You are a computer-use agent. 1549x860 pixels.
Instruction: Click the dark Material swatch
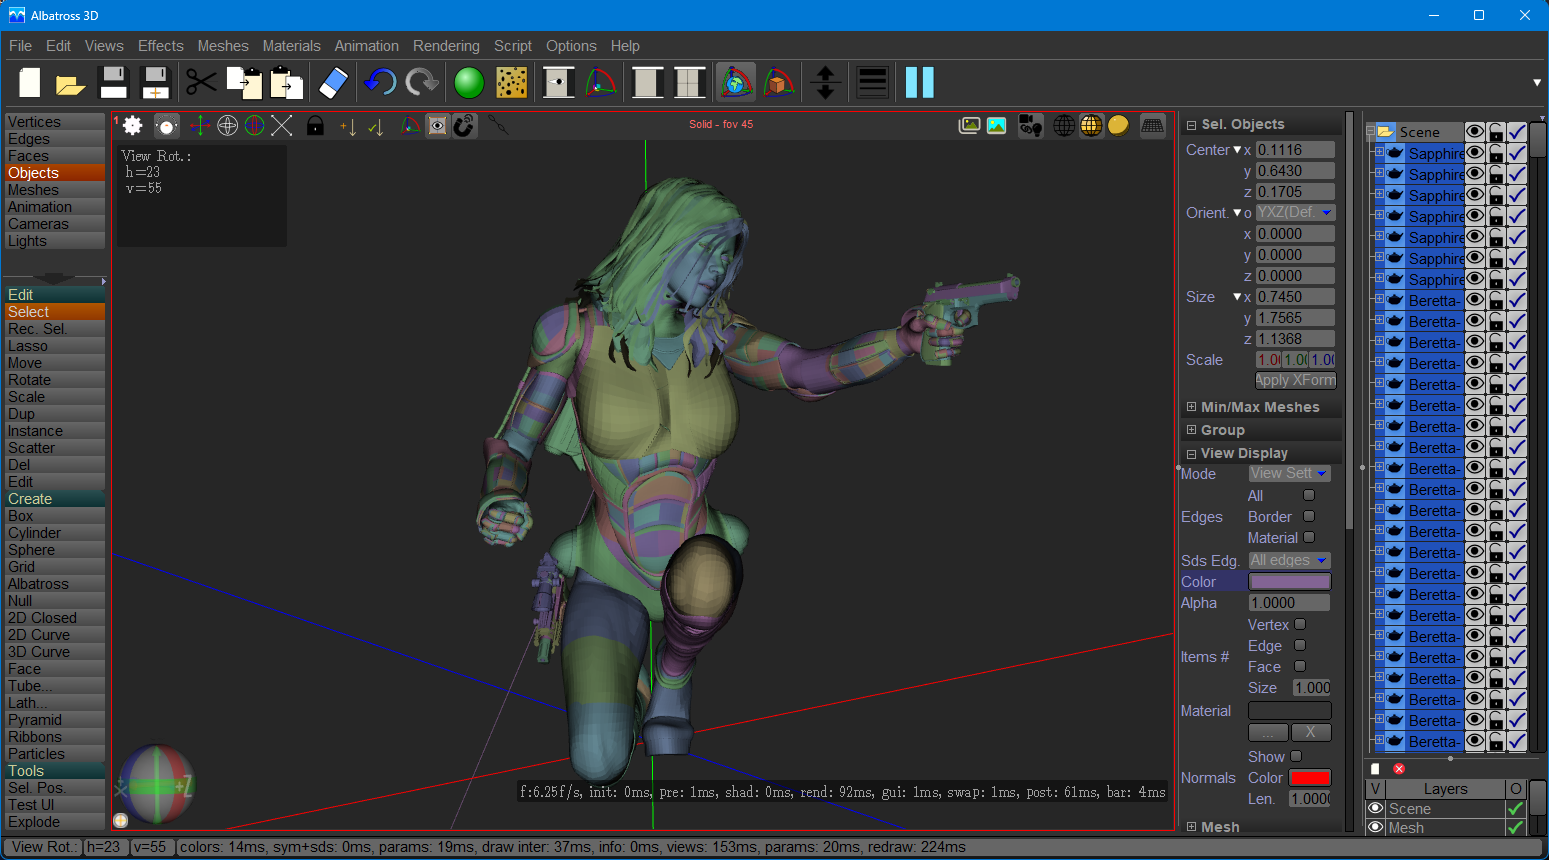point(1289,710)
